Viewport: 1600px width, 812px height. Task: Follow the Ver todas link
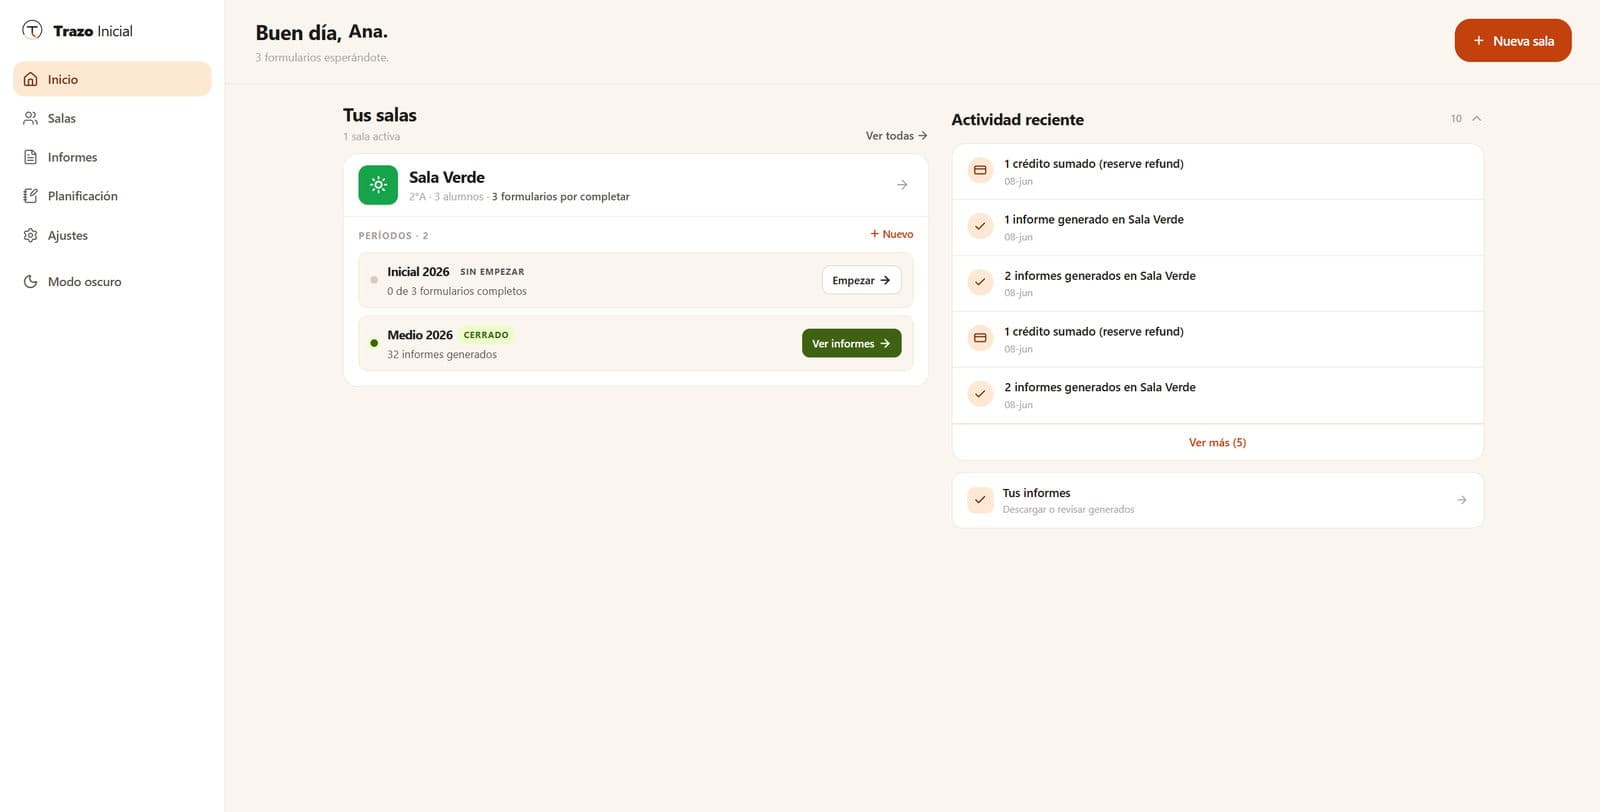pos(896,136)
